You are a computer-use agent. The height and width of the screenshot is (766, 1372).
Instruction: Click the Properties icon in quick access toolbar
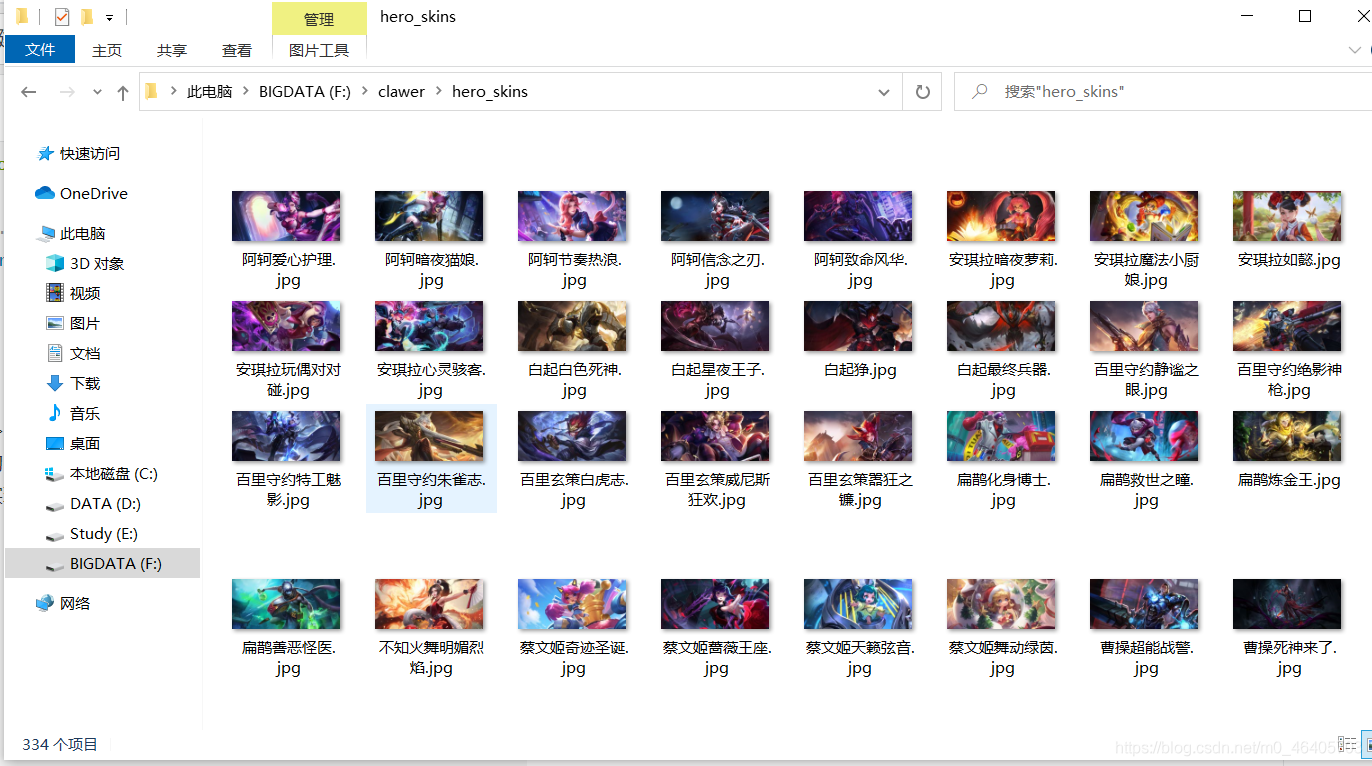pos(62,17)
